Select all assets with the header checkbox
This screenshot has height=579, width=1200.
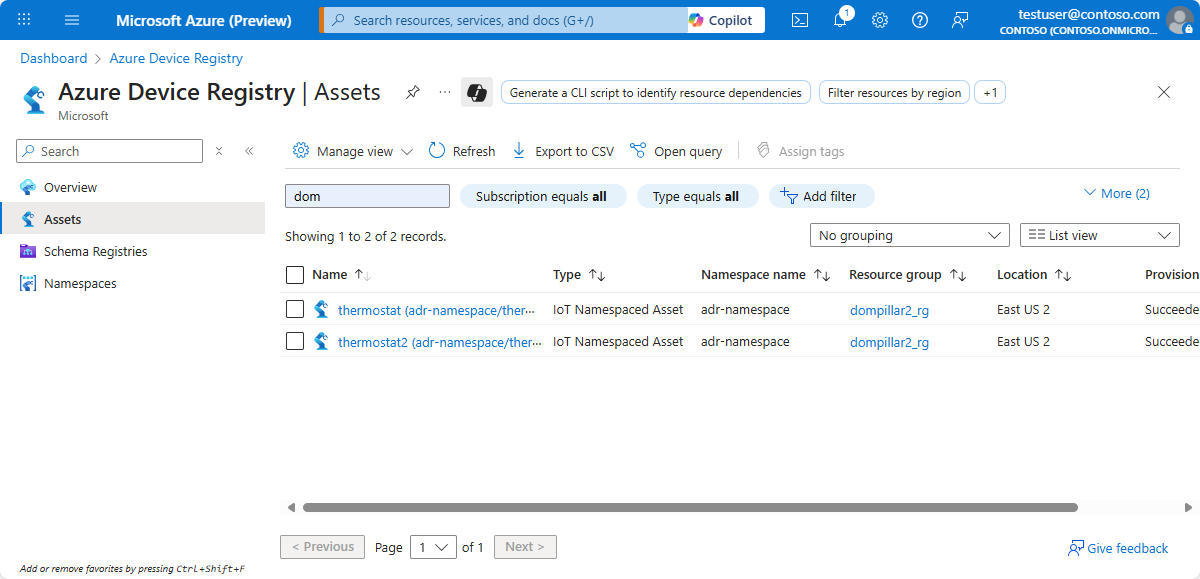[x=294, y=274]
